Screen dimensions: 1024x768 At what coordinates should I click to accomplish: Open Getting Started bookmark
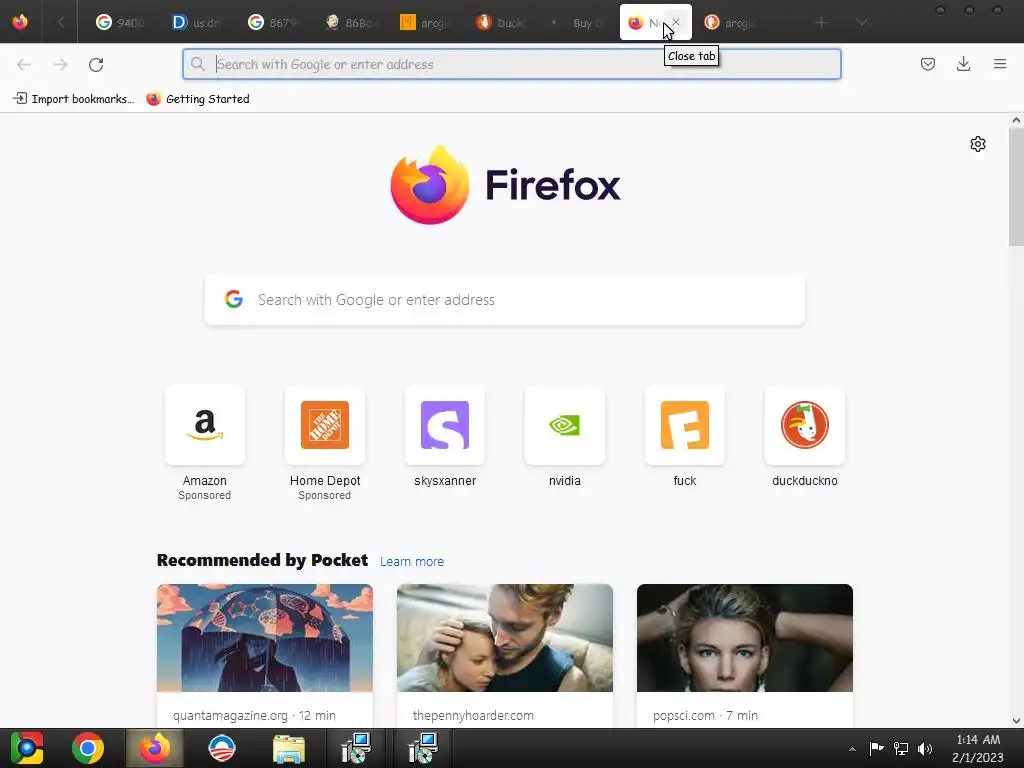click(198, 99)
